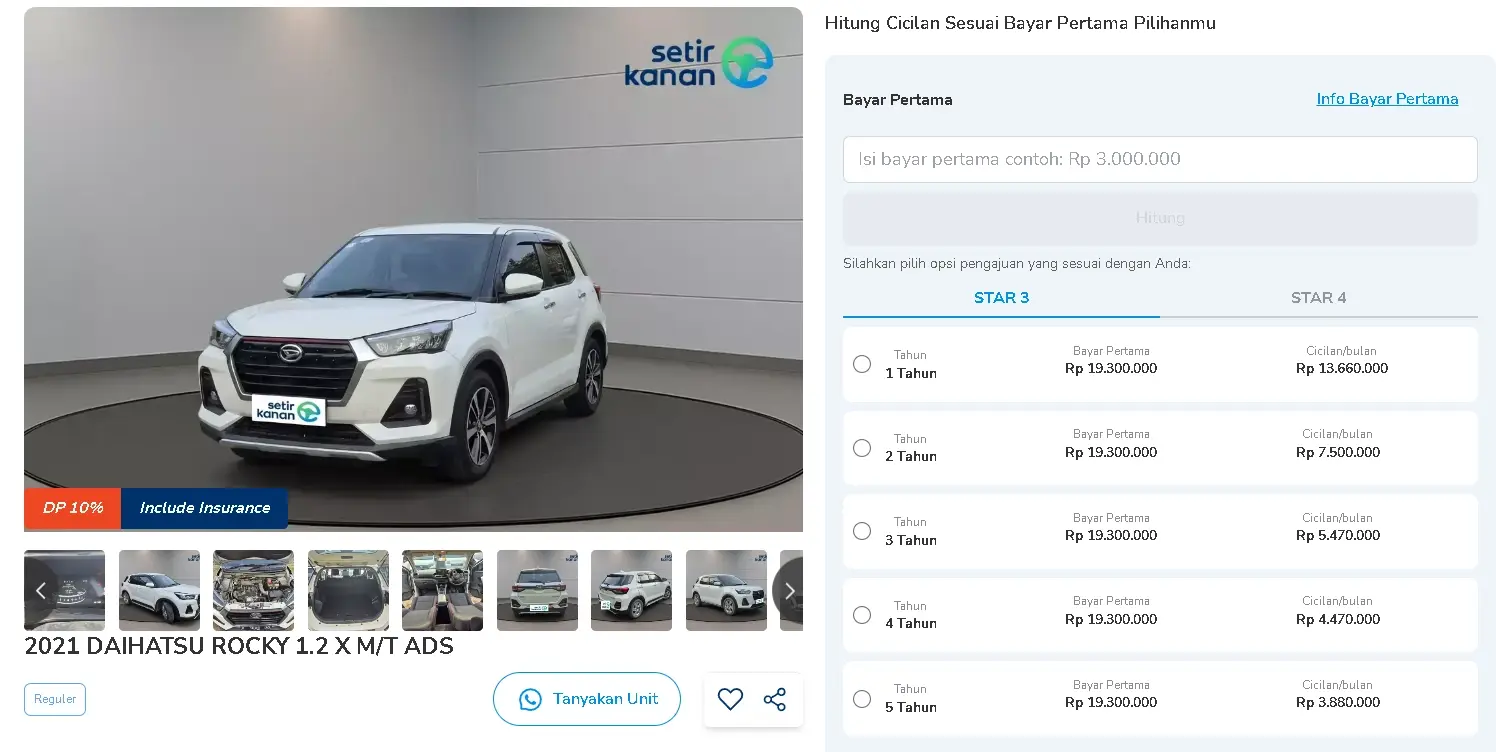The height and width of the screenshot is (752, 1496).
Task: Switch to the STAR 4 tab
Action: point(1318,298)
